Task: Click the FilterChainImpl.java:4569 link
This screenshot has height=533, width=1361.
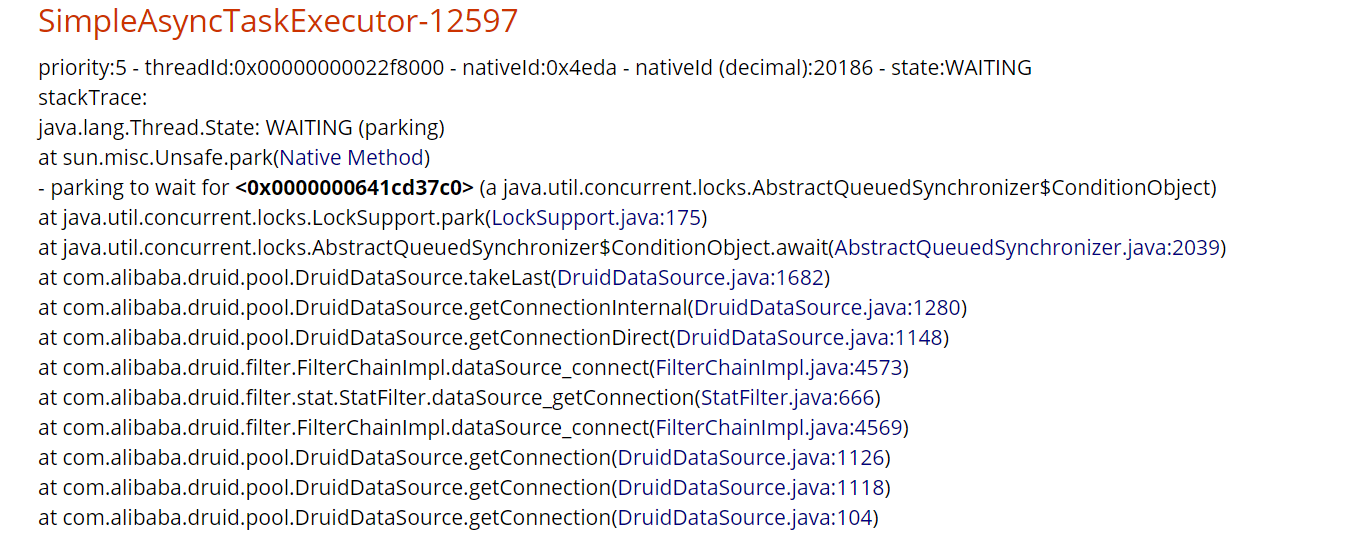Action: click(x=779, y=428)
